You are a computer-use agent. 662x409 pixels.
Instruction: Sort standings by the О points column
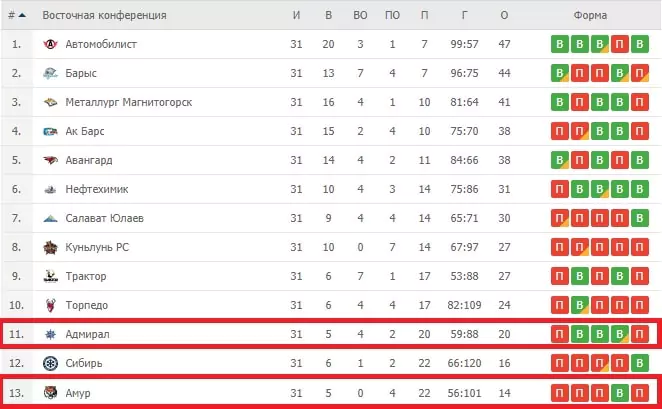point(504,15)
